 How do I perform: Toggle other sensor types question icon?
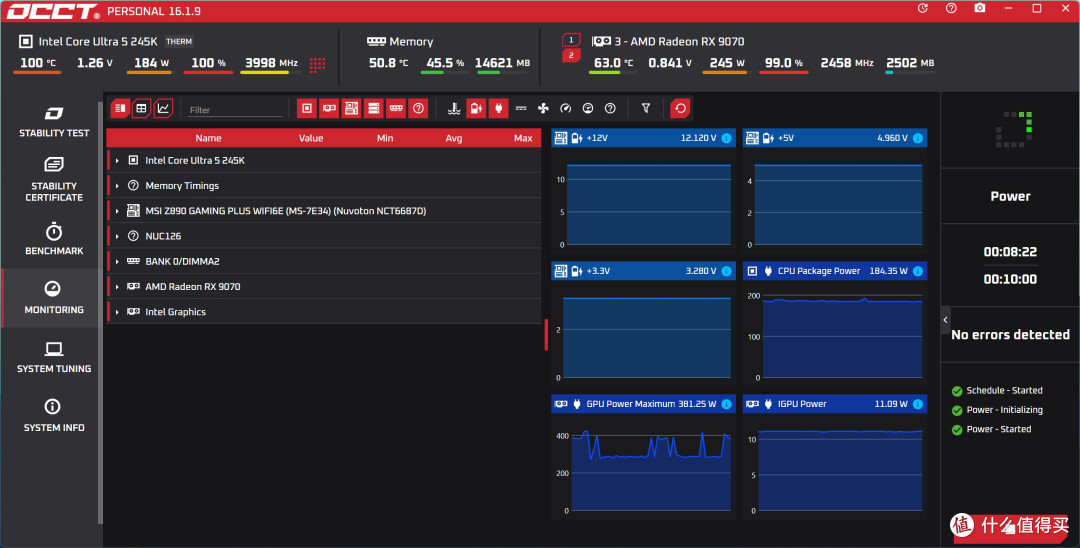point(610,108)
